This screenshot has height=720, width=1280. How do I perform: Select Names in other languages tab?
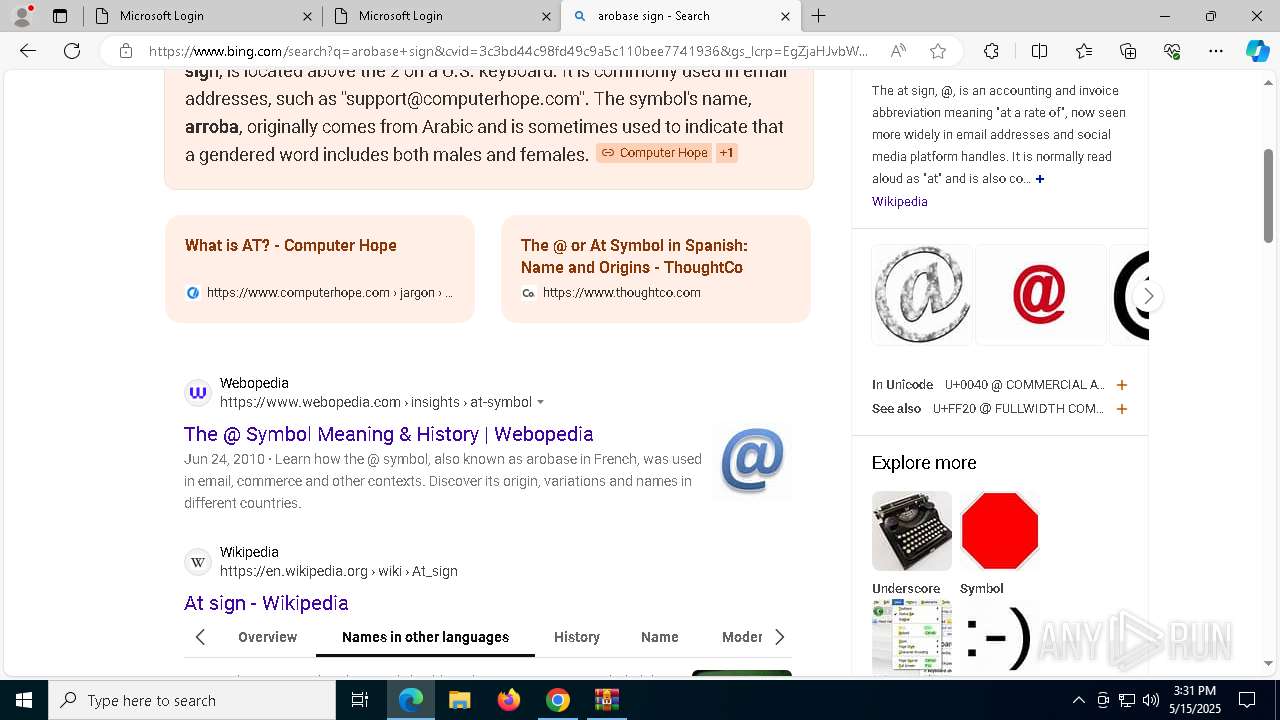425,637
